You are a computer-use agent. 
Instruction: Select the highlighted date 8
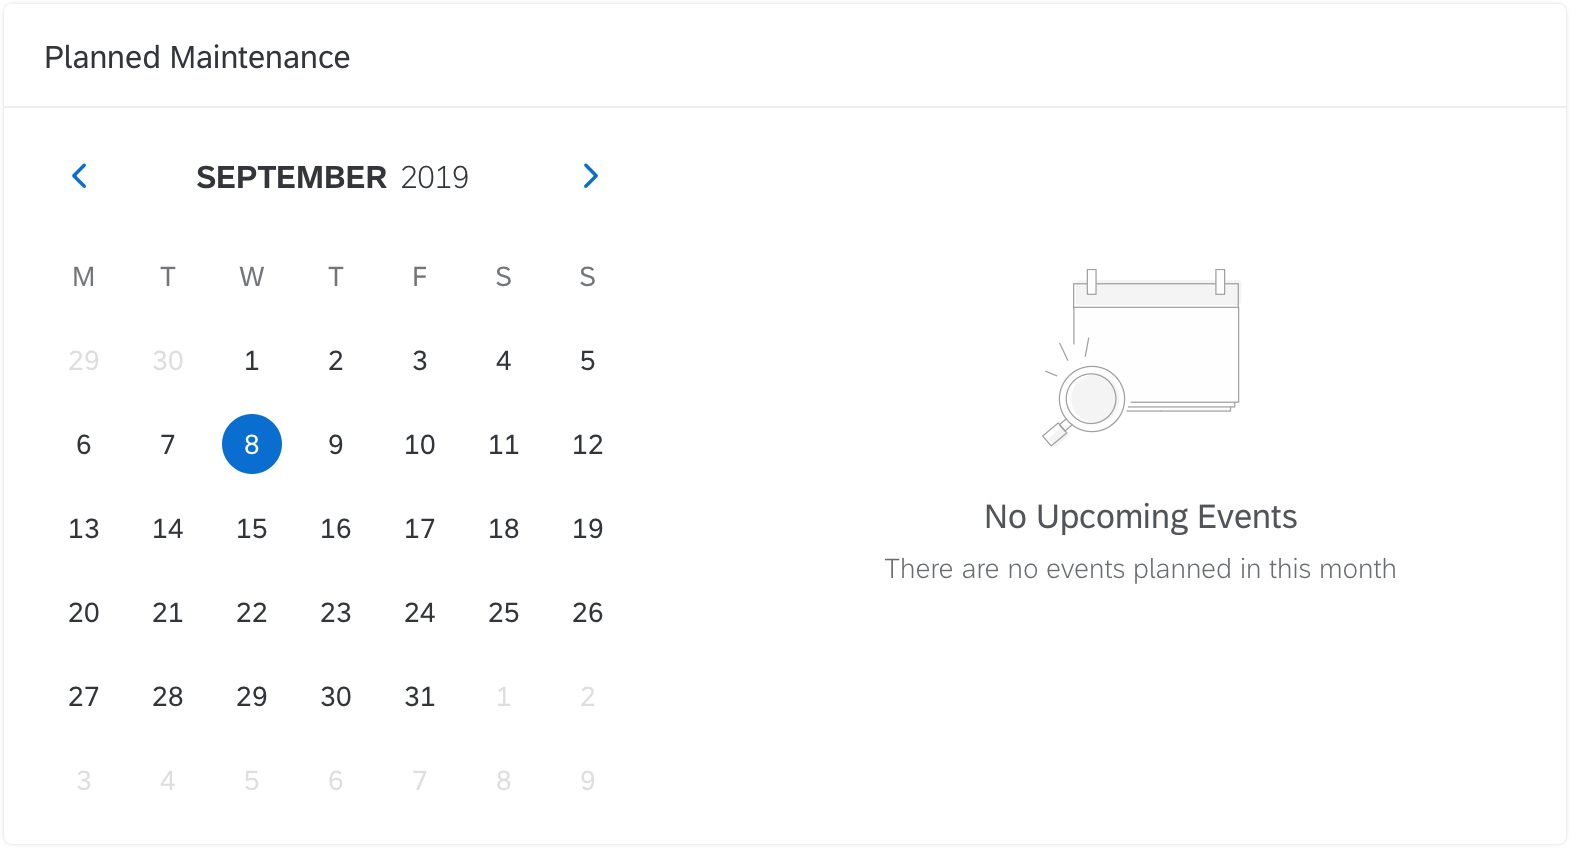tap(252, 444)
